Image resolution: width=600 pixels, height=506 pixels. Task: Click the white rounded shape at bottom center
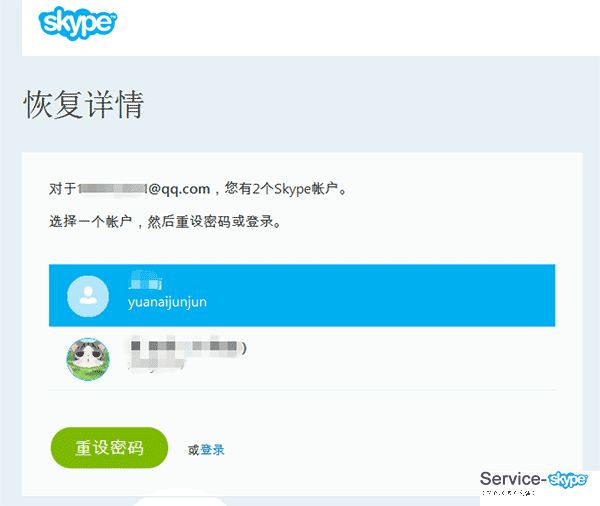[180, 500]
